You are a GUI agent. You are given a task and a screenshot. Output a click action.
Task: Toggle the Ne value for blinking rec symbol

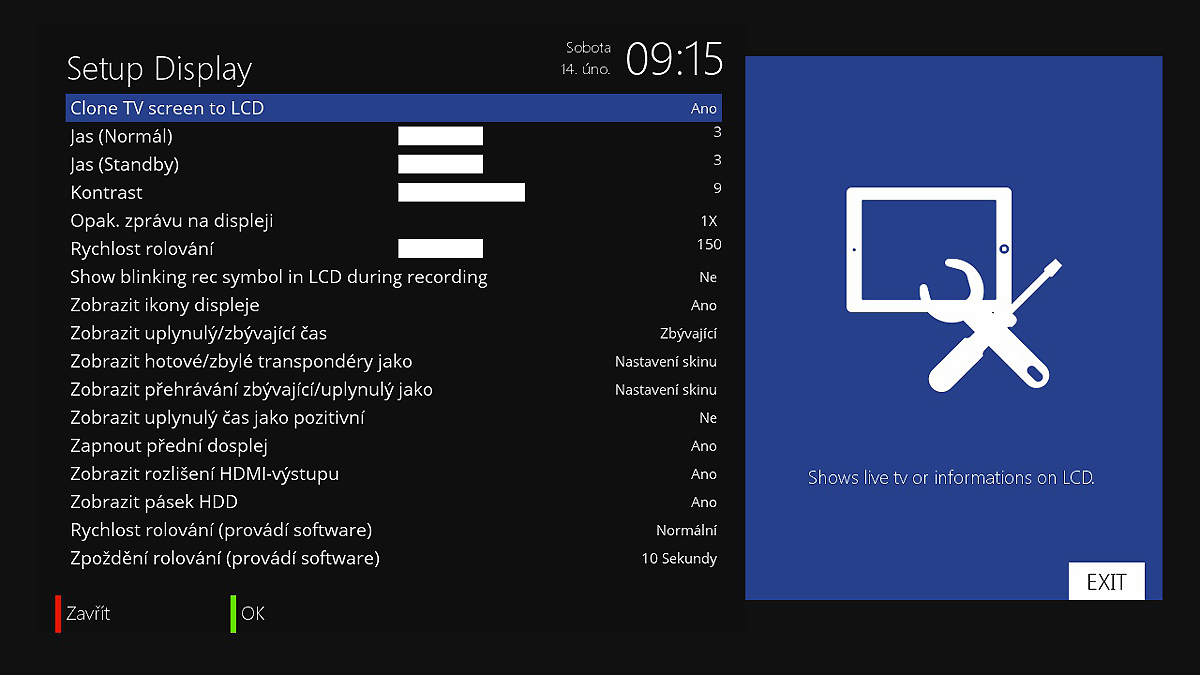tap(708, 277)
